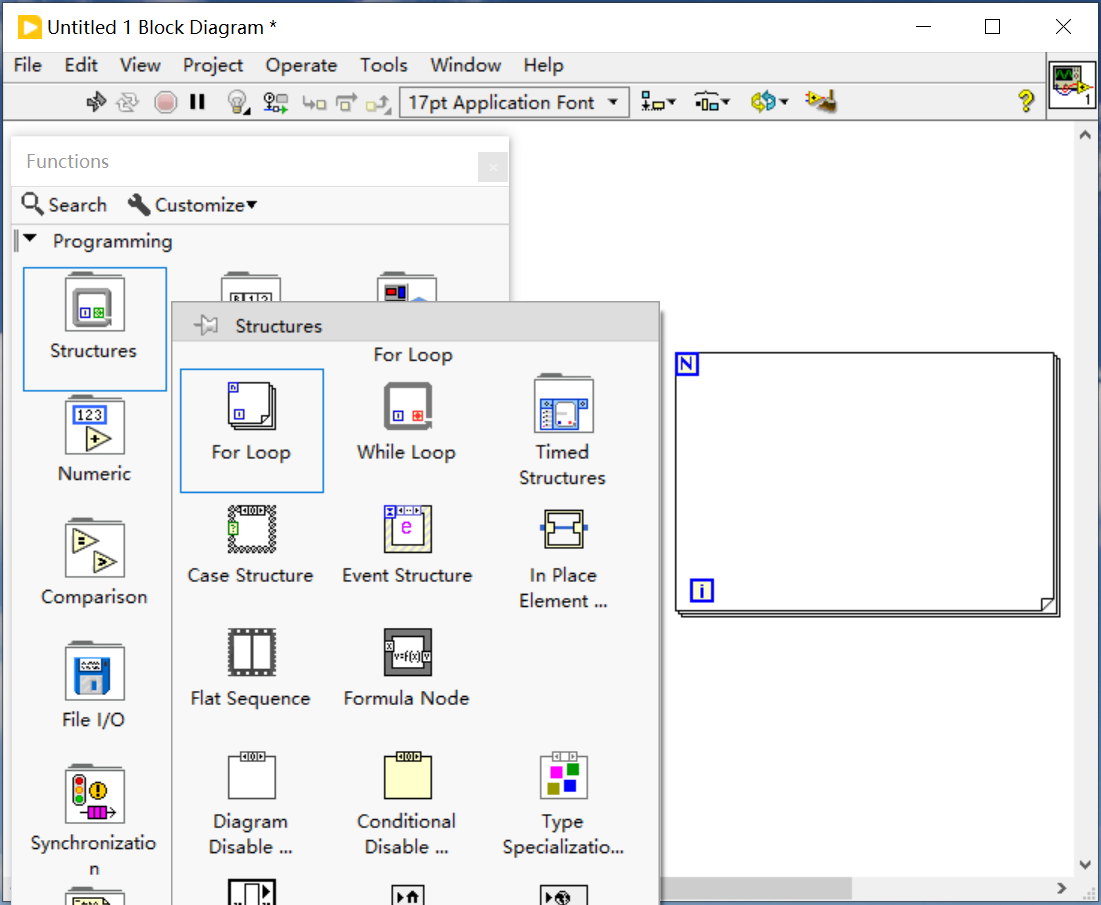Select the Conditional Disable structure
The image size is (1101, 905).
tap(407, 805)
